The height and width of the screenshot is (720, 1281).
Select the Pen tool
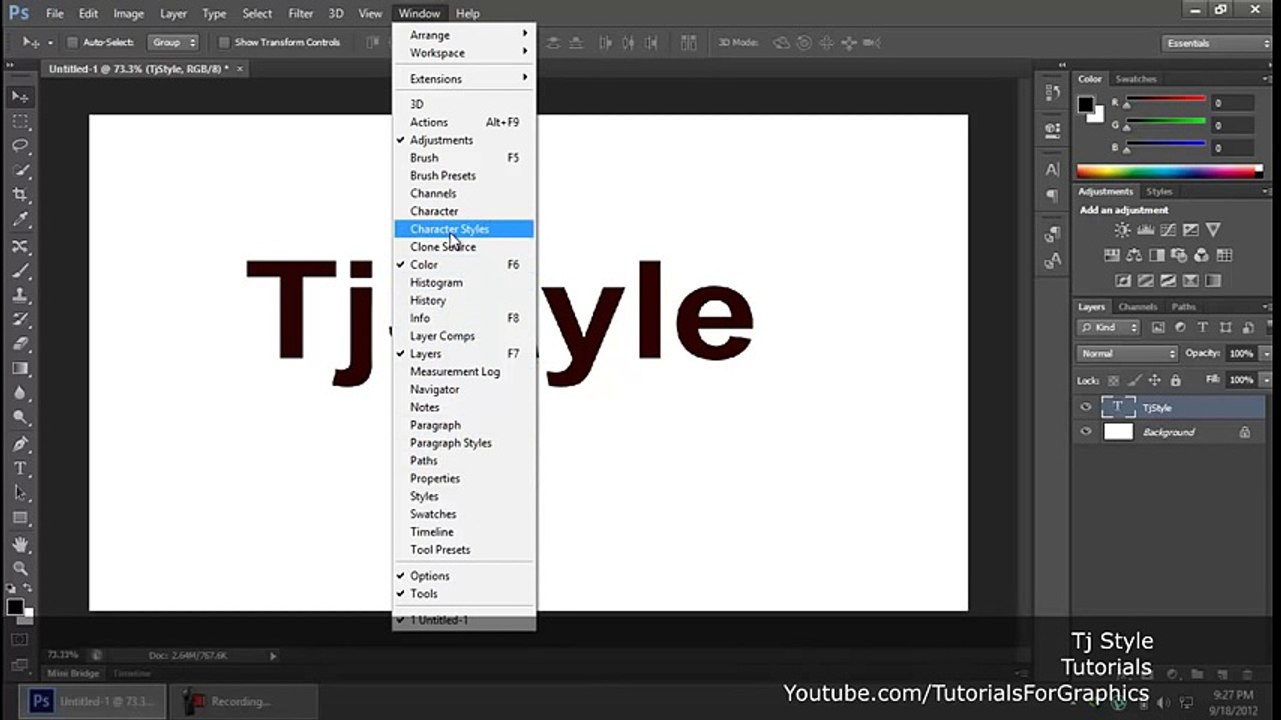(x=20, y=443)
